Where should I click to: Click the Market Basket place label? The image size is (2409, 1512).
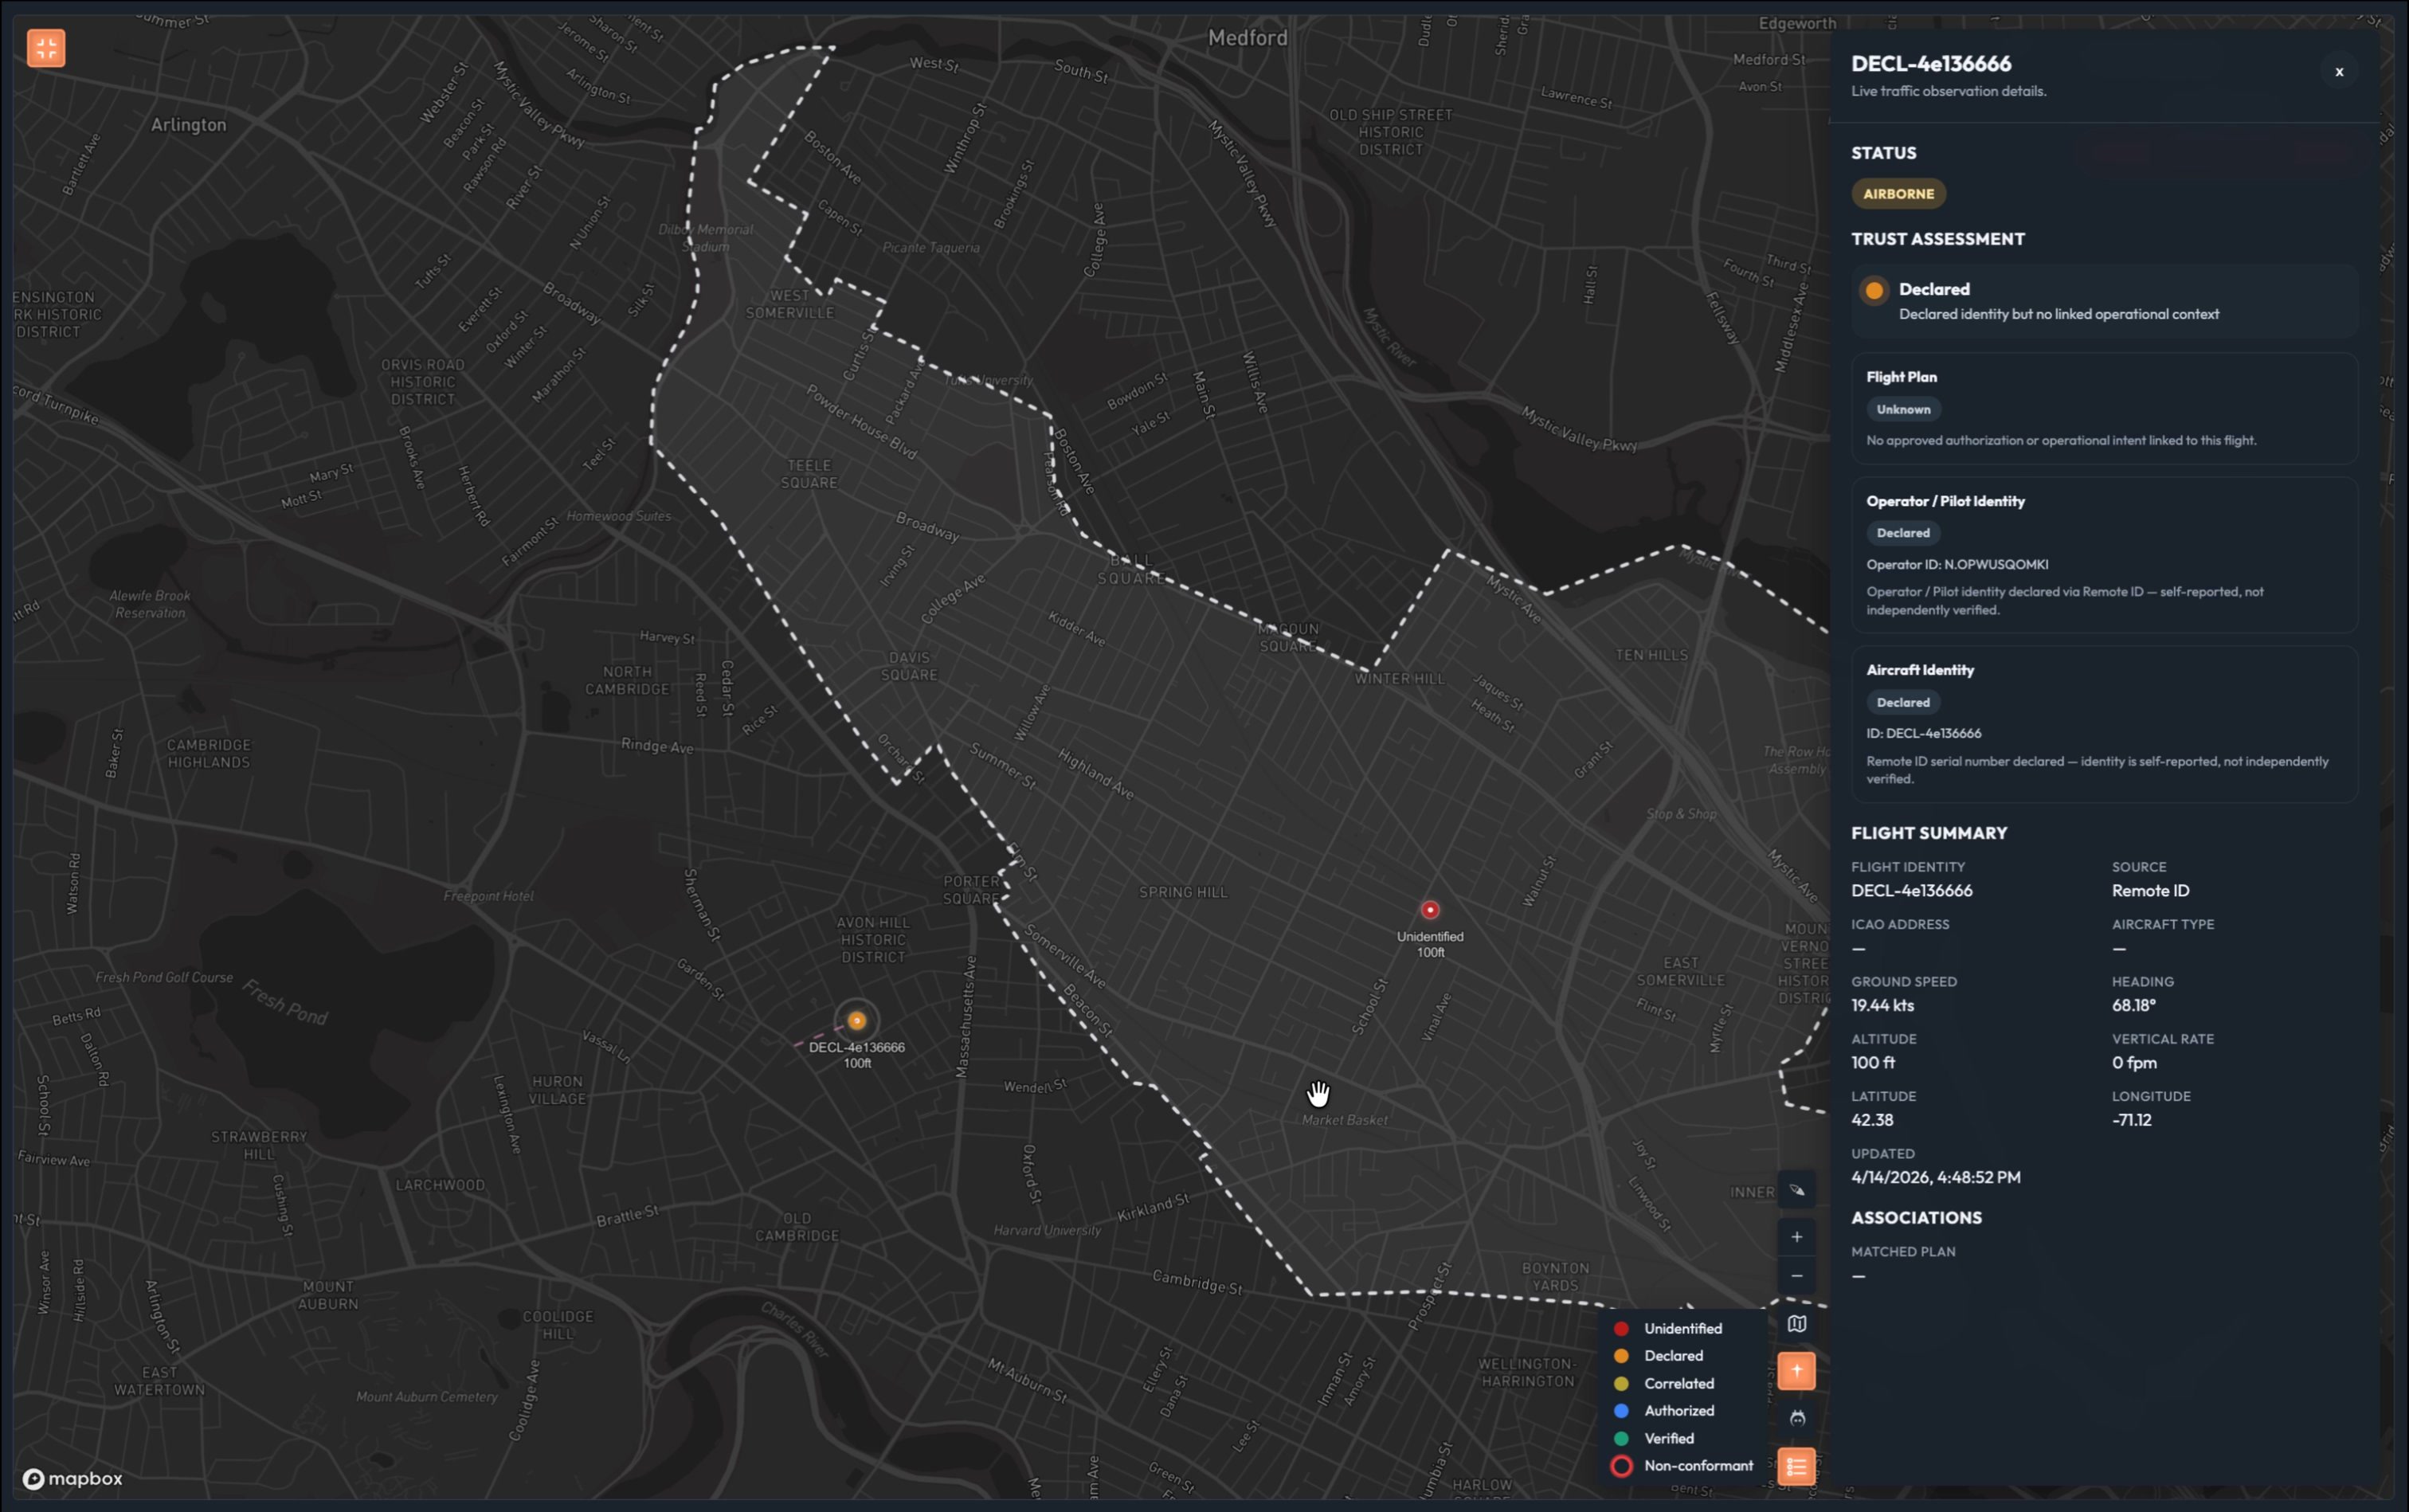click(1344, 1121)
